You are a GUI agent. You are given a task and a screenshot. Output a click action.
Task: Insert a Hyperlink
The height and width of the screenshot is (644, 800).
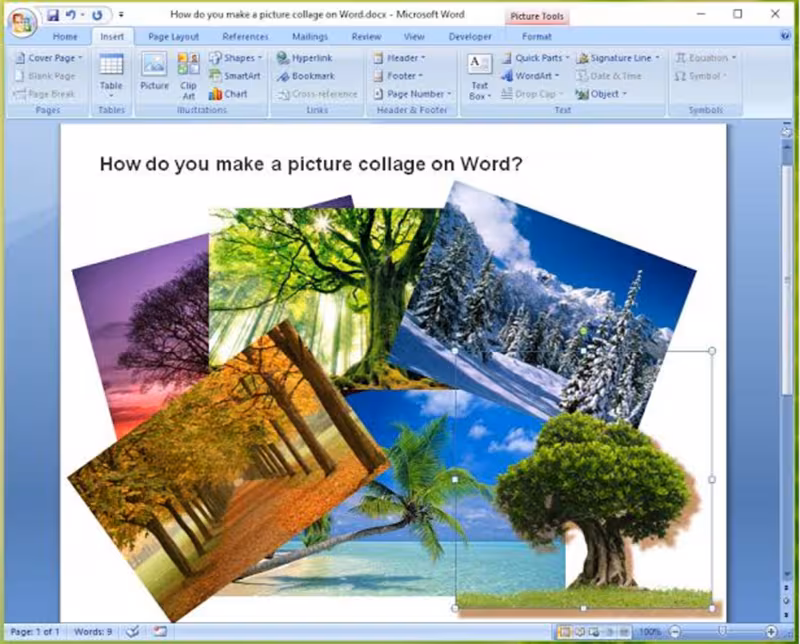click(305, 58)
